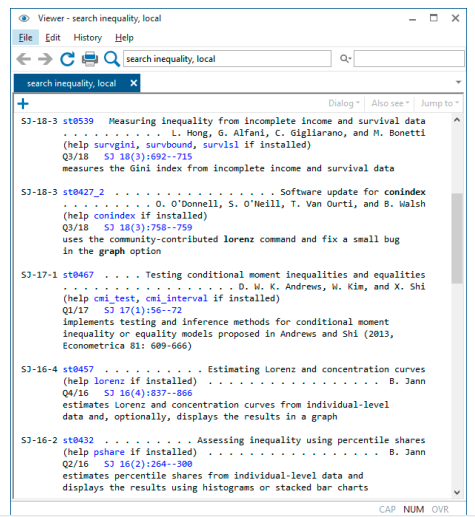Click the 'SJ-17-1' issue label
This screenshot has width=475, height=517.
point(39,275)
